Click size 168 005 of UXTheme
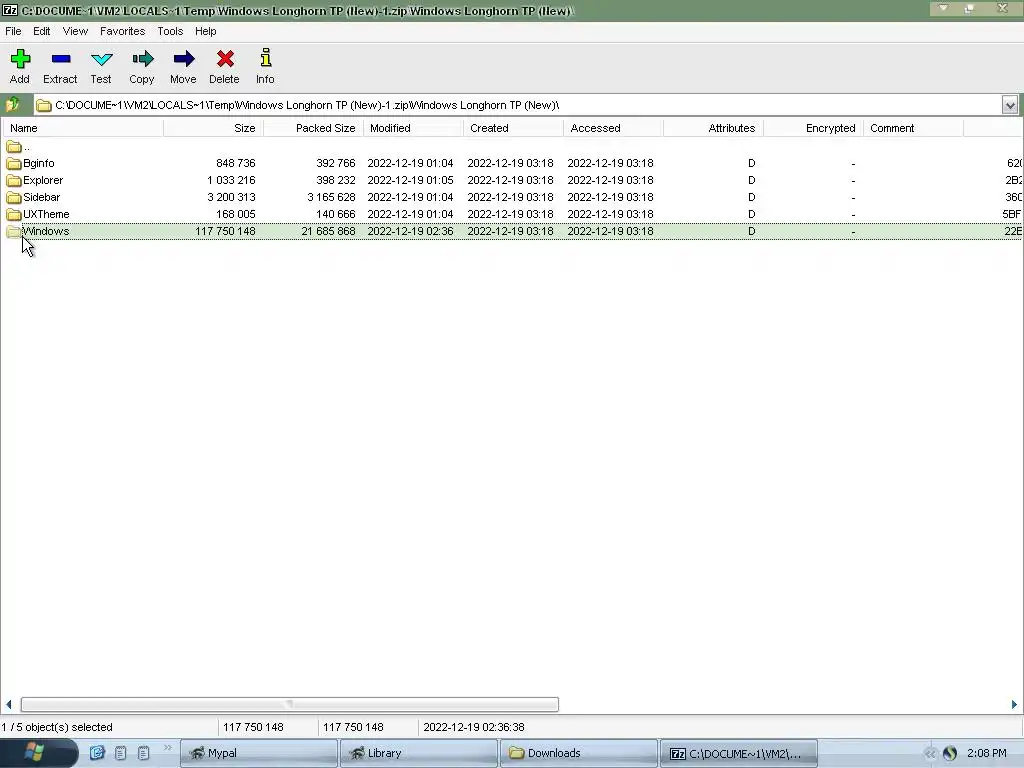The width and height of the screenshot is (1024, 768). (236, 214)
